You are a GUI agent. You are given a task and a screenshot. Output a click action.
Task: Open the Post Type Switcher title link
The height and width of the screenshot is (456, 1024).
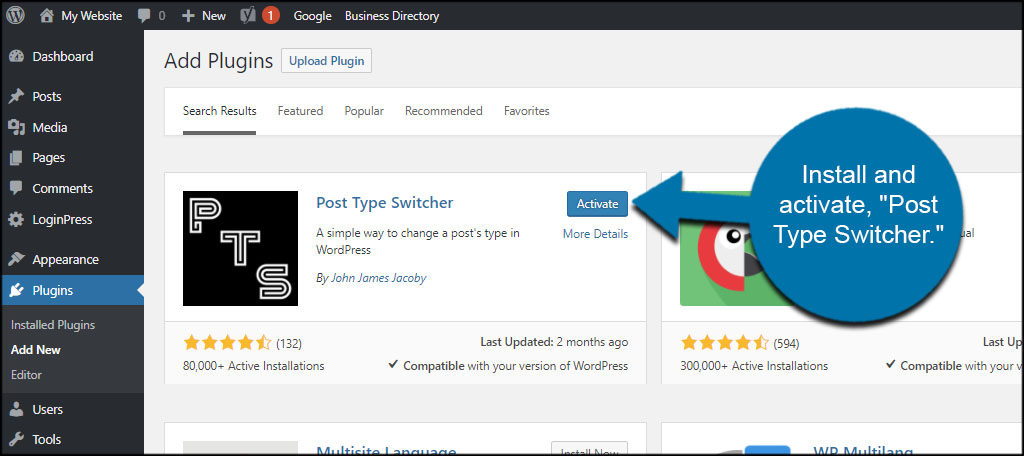pyautogui.click(x=385, y=203)
